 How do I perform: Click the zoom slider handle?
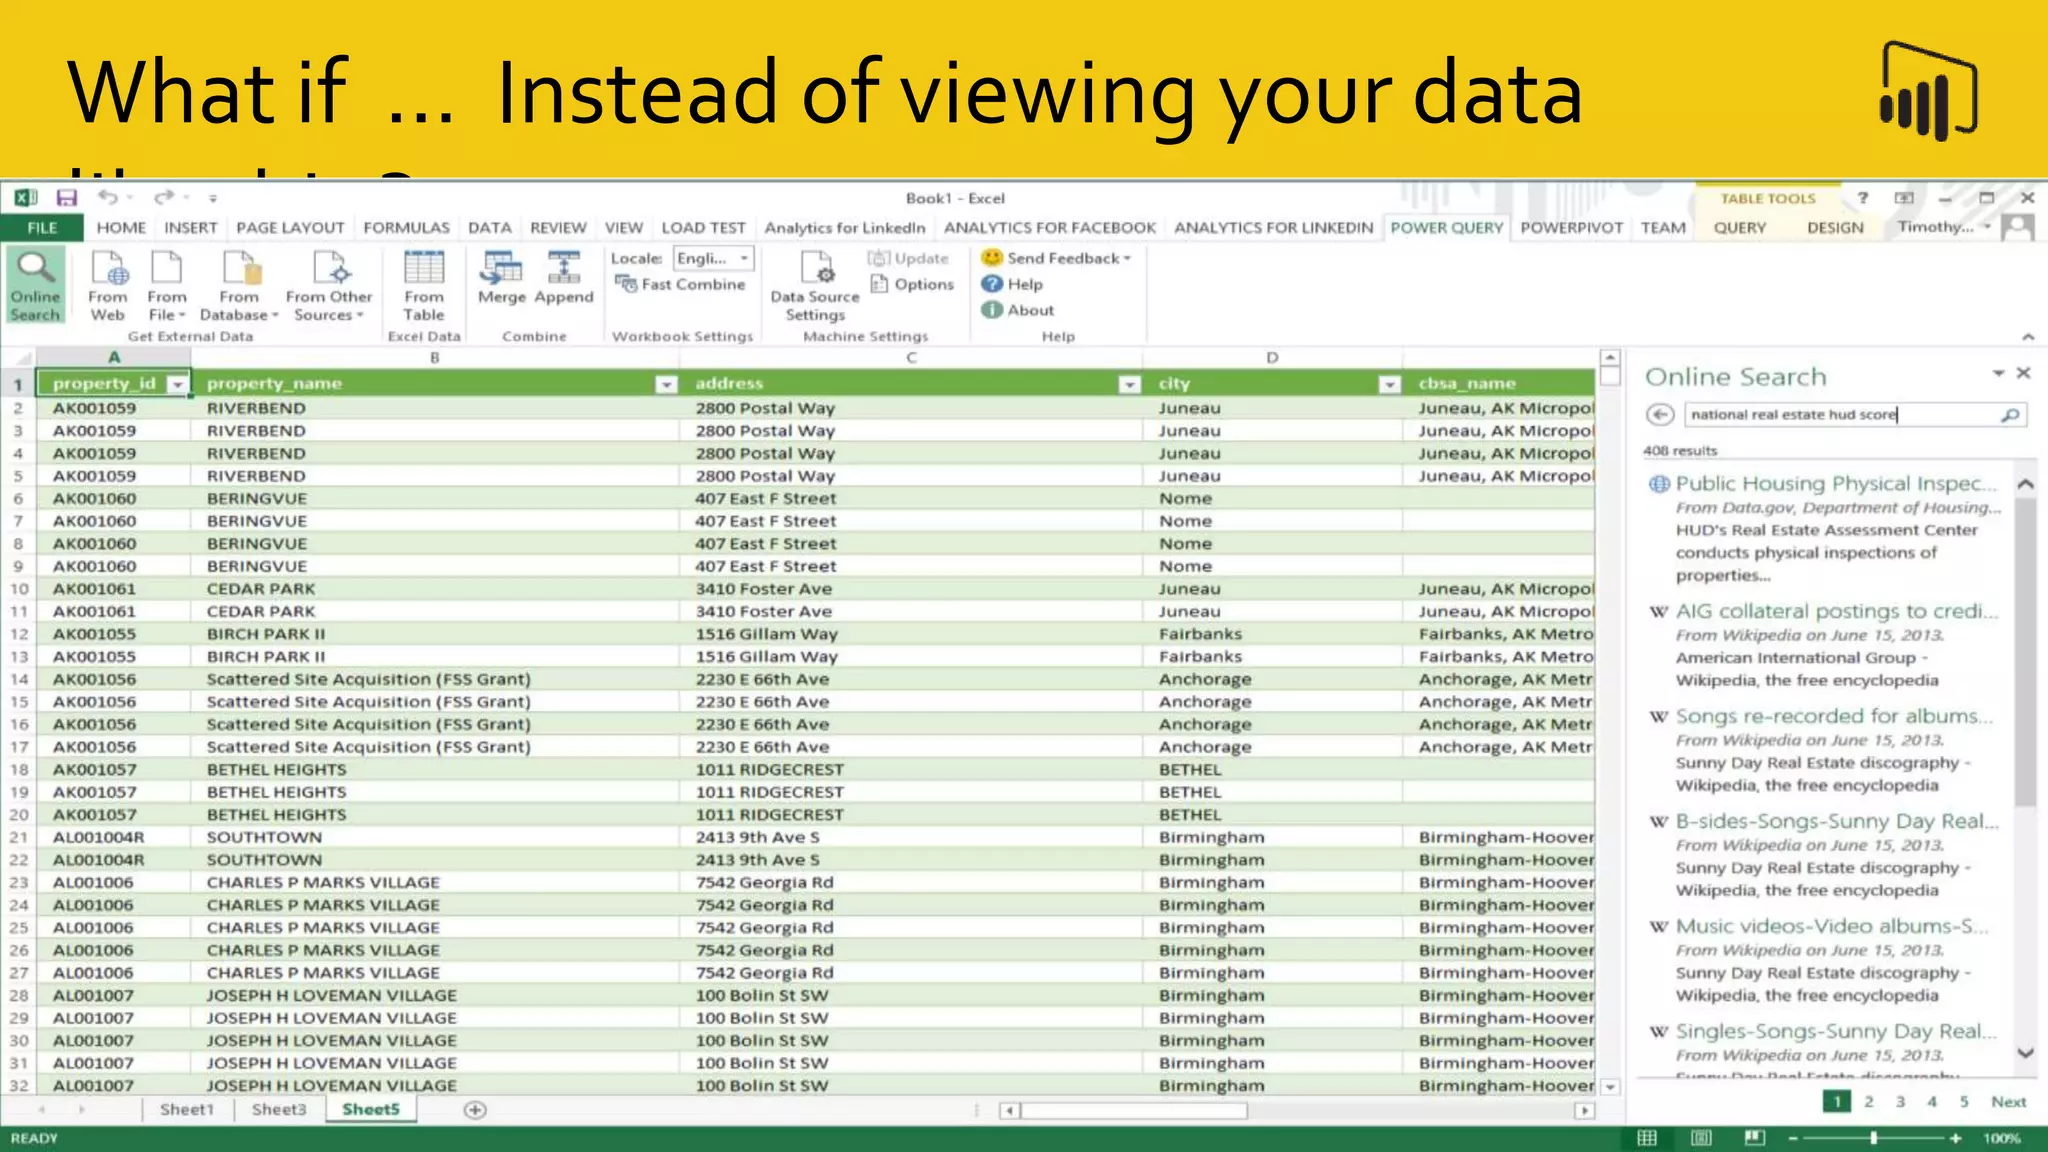coord(1874,1138)
